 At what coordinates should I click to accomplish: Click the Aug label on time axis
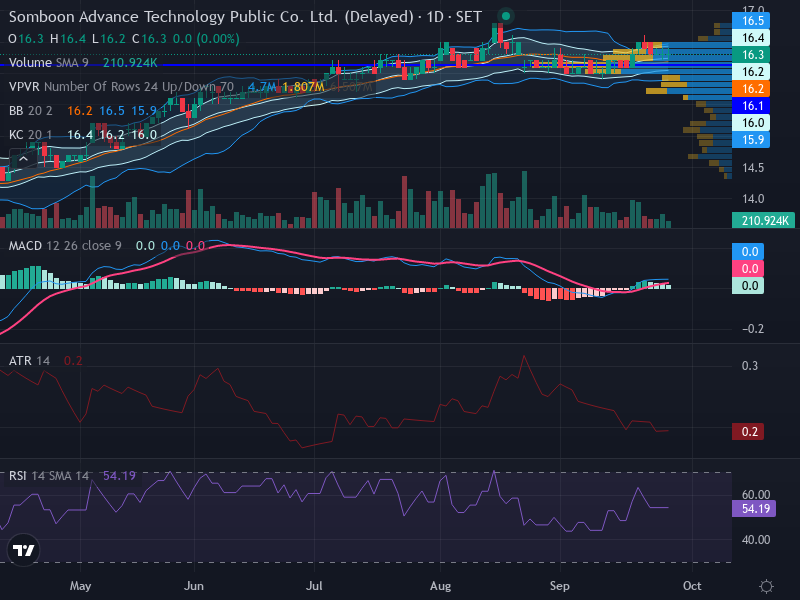click(x=440, y=586)
